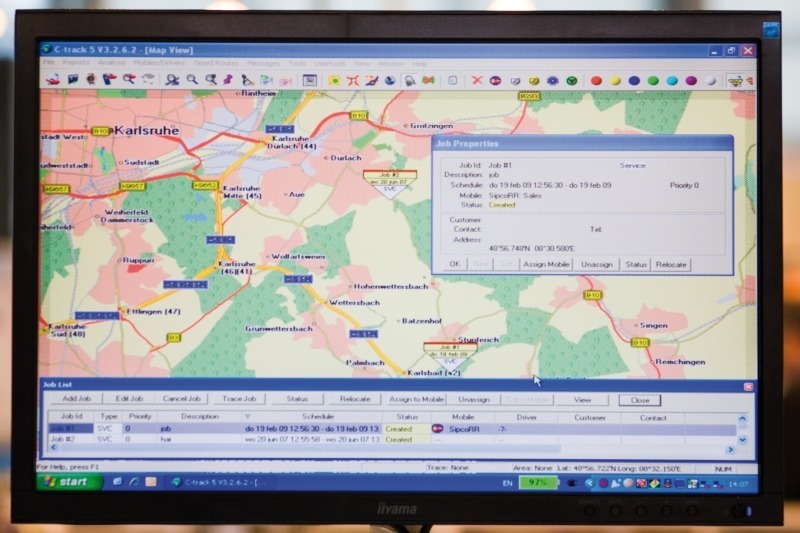The height and width of the screenshot is (533, 800).
Task: Click the SipcoRR mobile icon in Job #1 row
Action: [437, 428]
